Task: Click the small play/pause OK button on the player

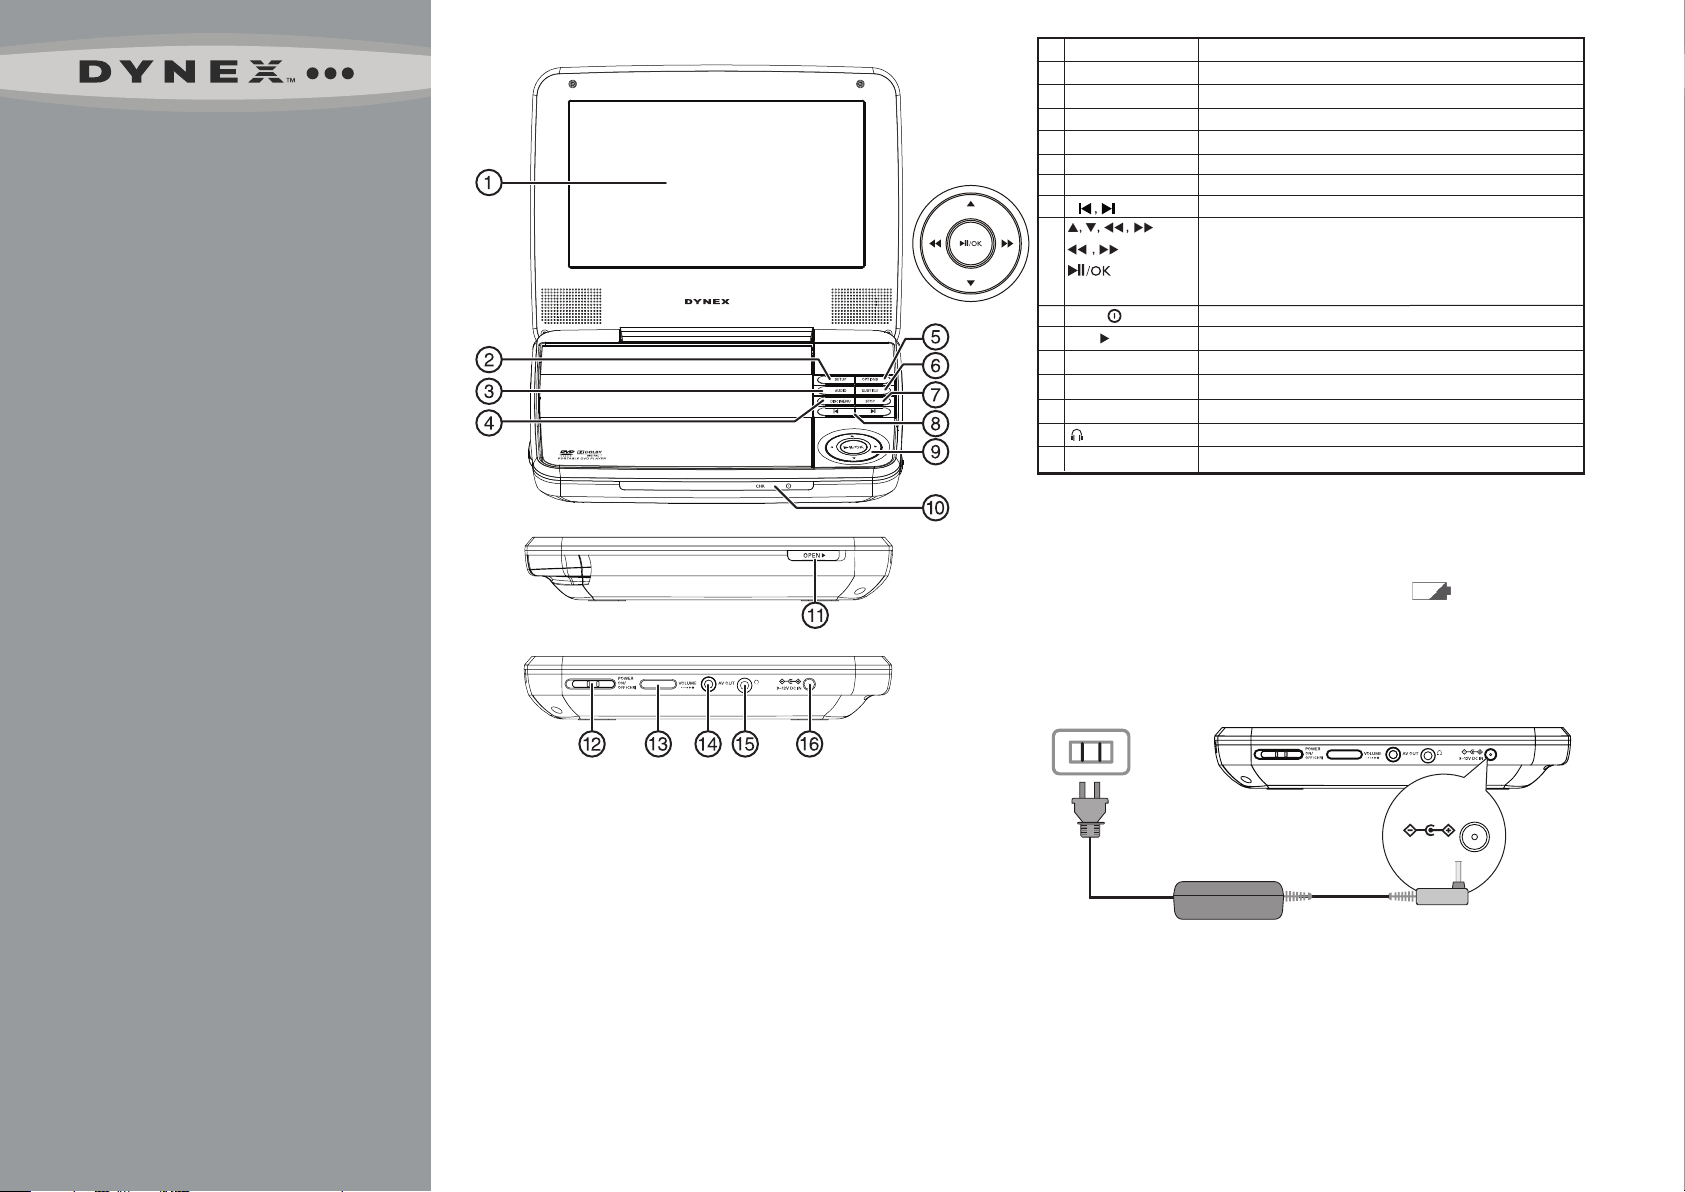Action: [x=852, y=447]
